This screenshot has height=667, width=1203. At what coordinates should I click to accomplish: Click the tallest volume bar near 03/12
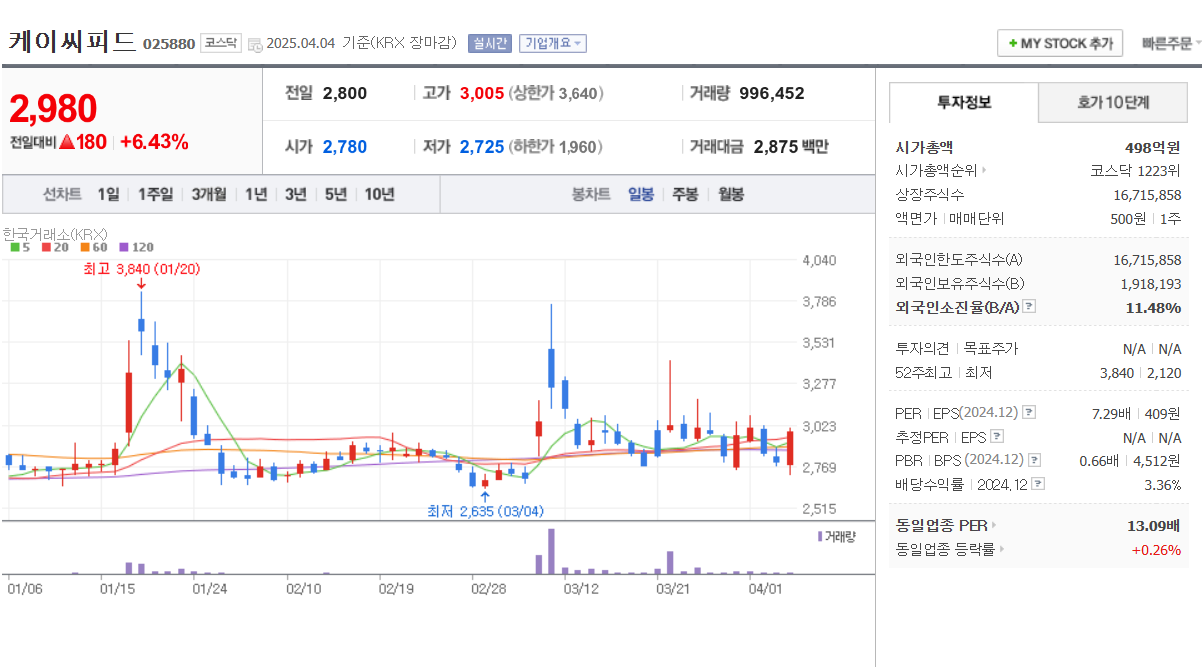pos(551,551)
